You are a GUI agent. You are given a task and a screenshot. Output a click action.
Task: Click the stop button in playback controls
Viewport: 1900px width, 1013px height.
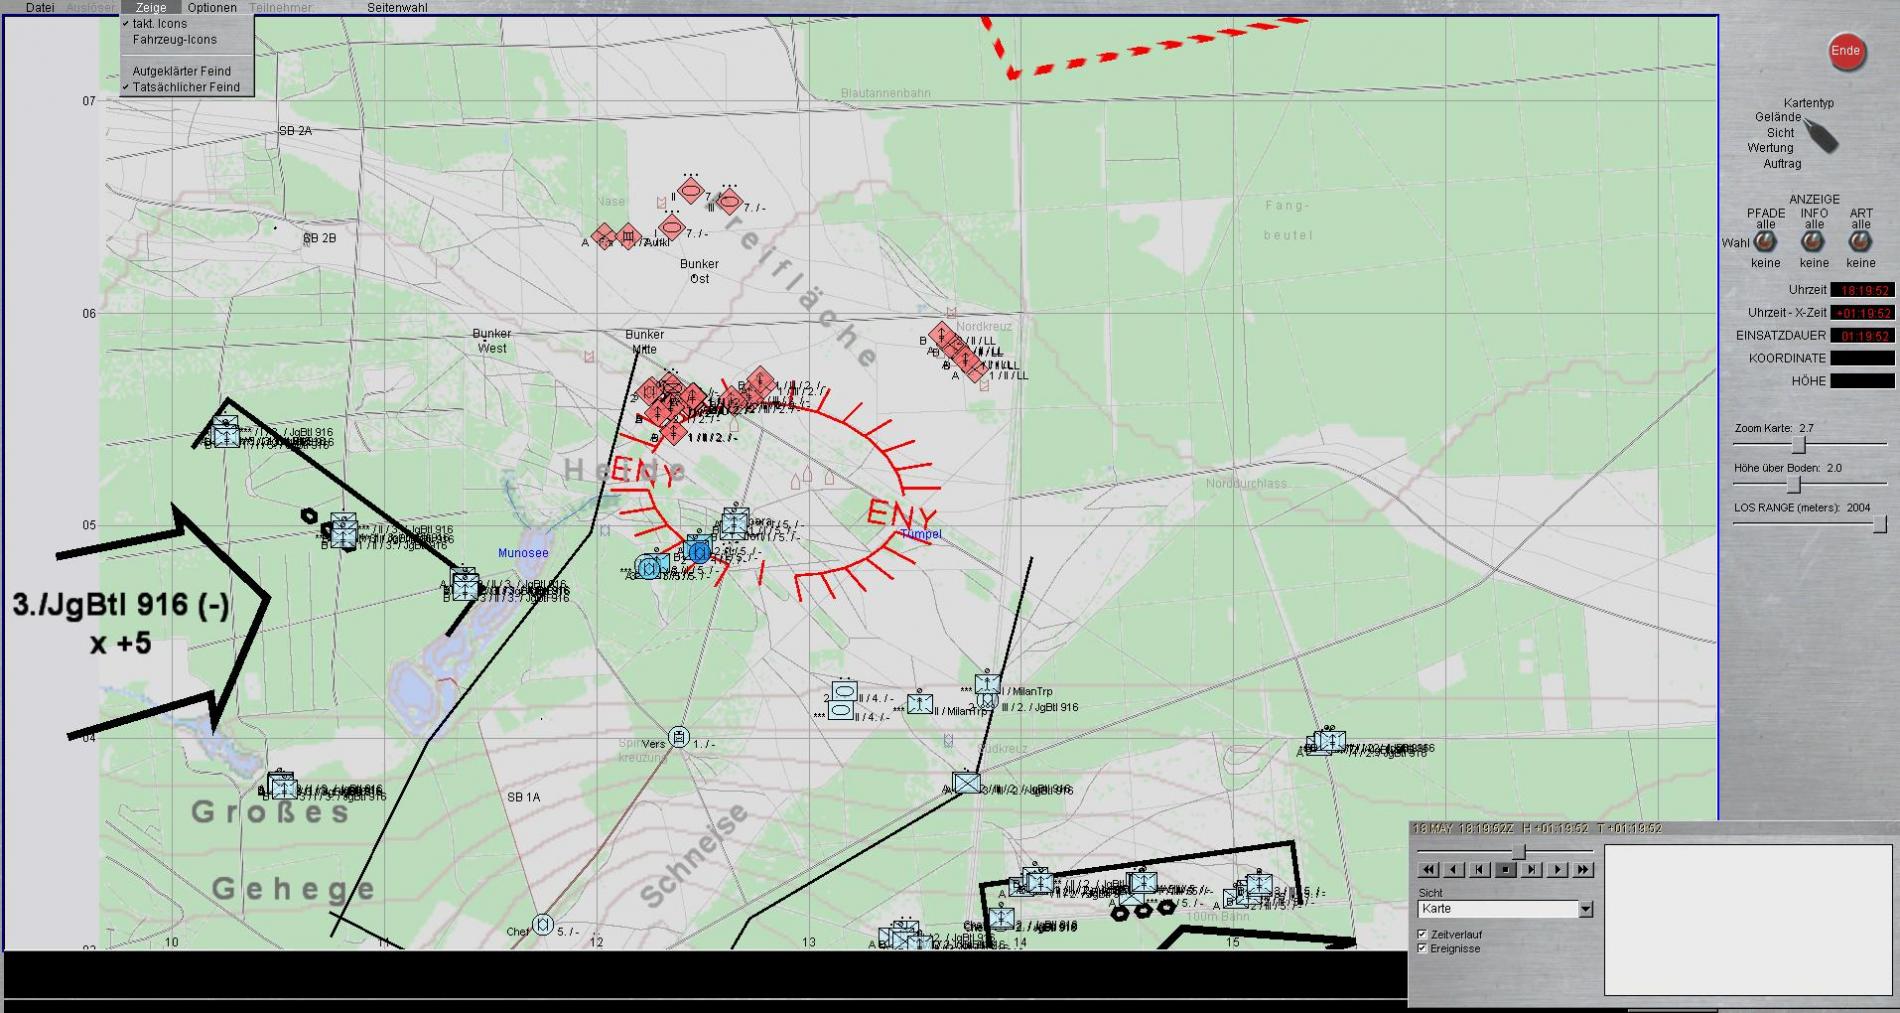click(x=1505, y=870)
